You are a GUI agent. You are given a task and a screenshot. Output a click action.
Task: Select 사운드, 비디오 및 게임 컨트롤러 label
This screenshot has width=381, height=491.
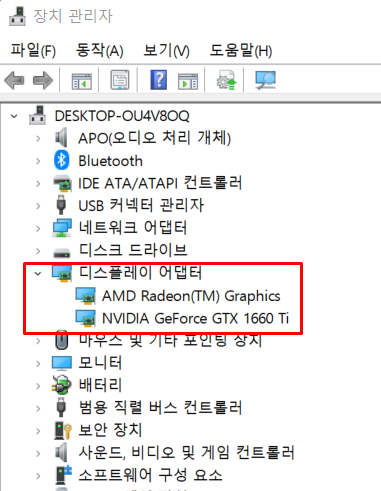(x=186, y=453)
